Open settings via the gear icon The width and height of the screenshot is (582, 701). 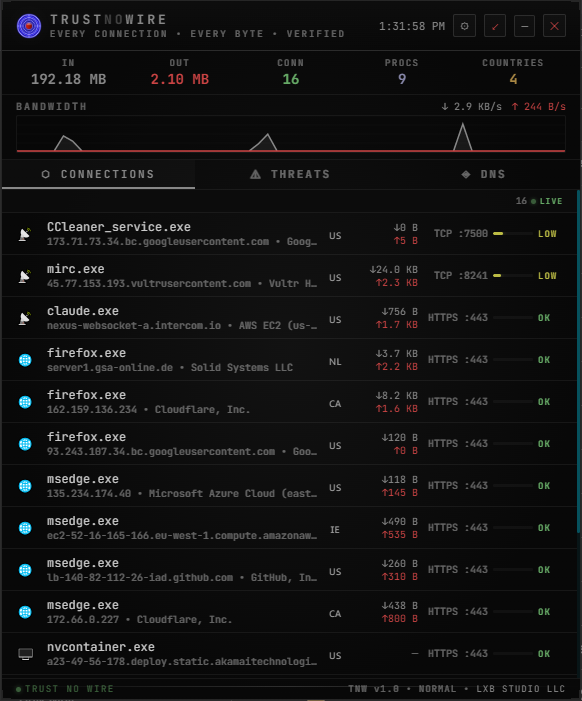[464, 26]
